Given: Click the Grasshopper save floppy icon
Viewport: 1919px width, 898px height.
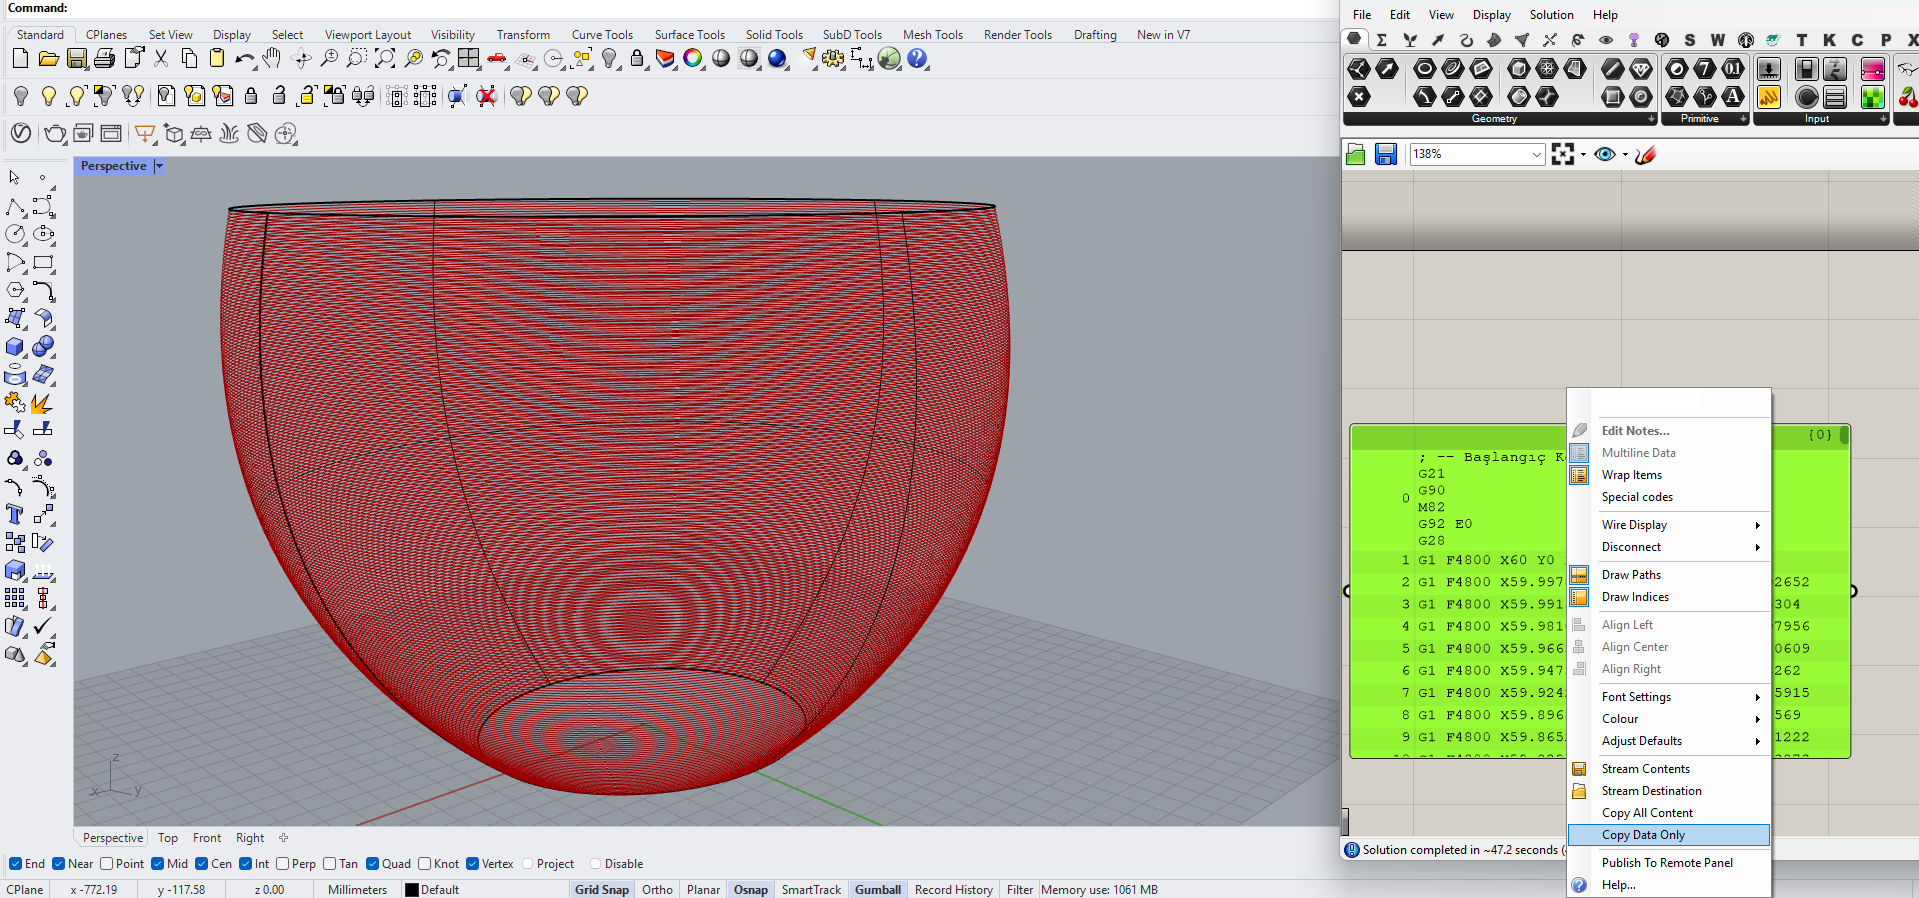Looking at the screenshot, I should click(x=1386, y=154).
